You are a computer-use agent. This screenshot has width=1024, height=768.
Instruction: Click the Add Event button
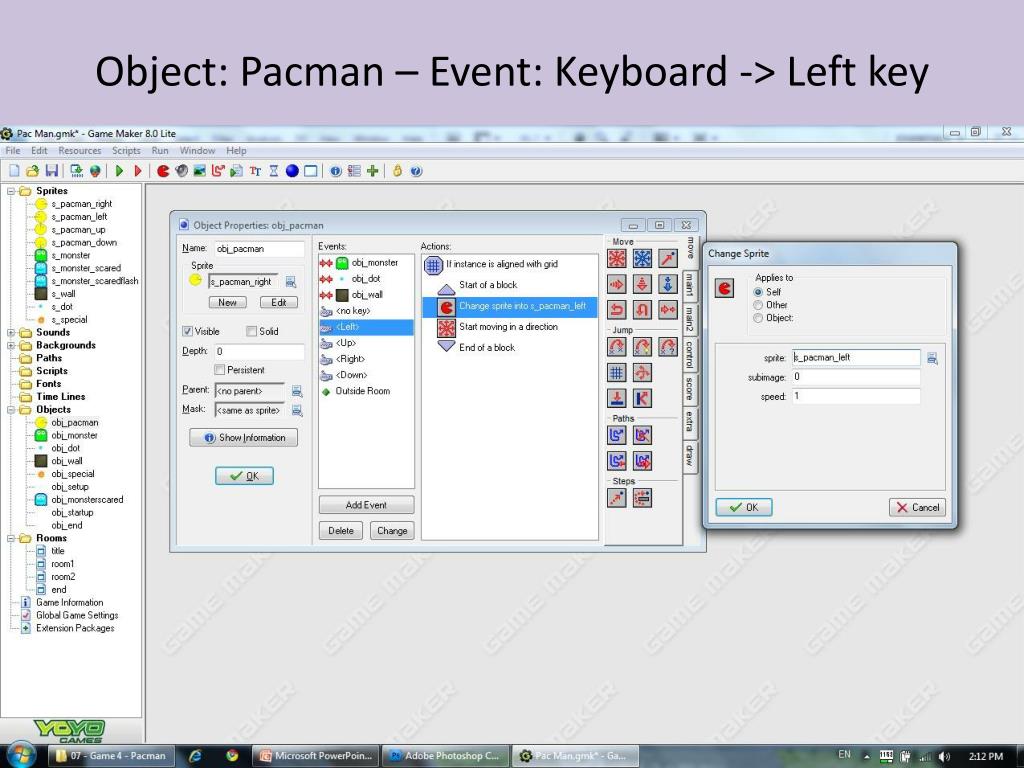coord(366,505)
